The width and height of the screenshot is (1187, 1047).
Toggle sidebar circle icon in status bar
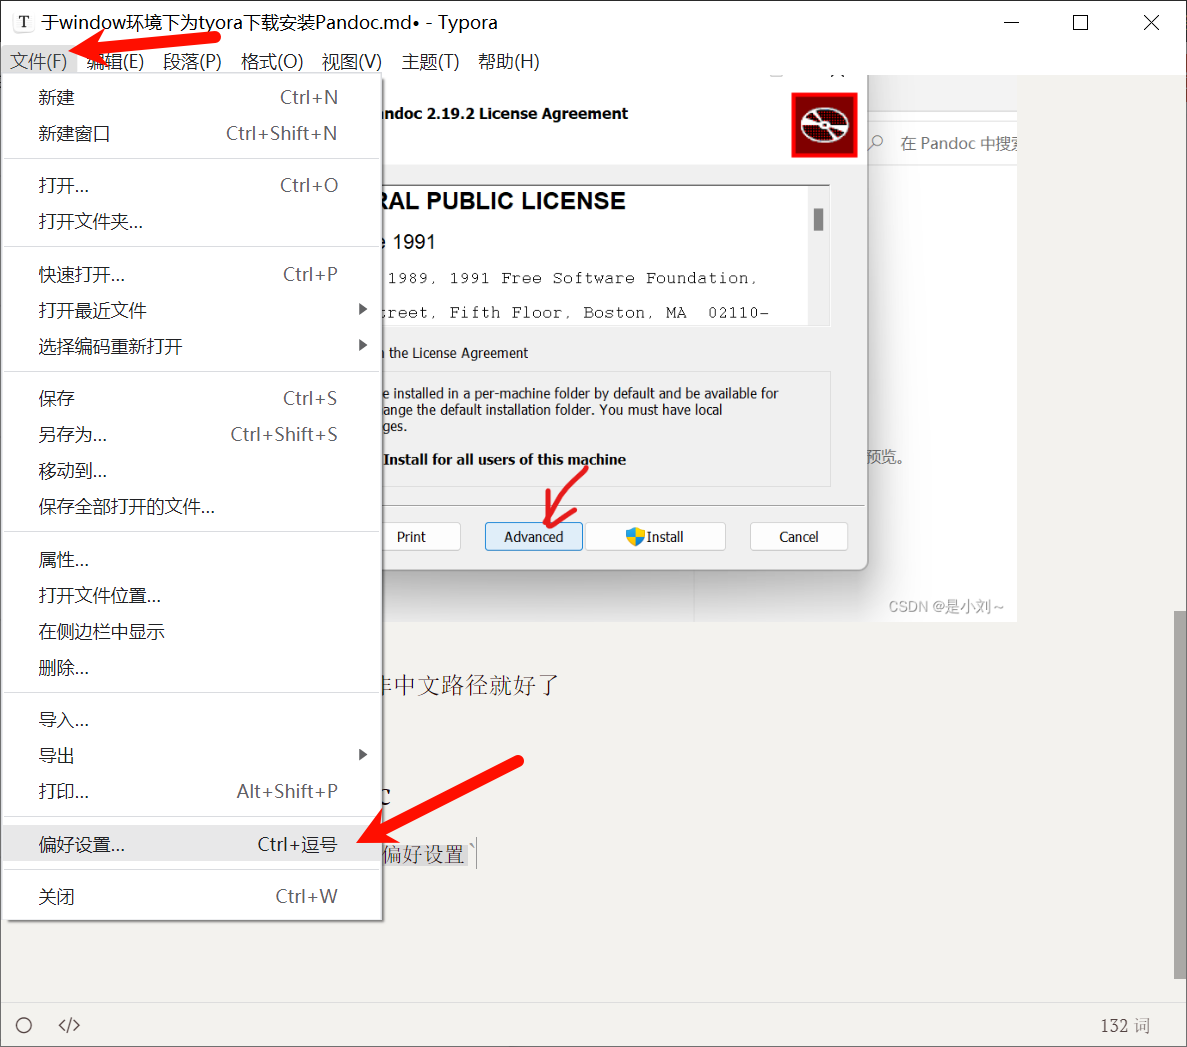click(24, 1025)
